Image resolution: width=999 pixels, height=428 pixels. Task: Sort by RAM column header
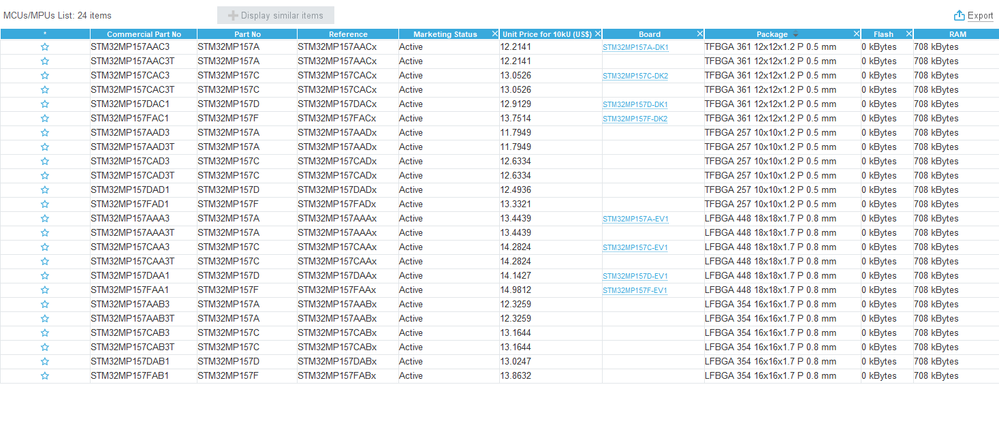pos(956,34)
